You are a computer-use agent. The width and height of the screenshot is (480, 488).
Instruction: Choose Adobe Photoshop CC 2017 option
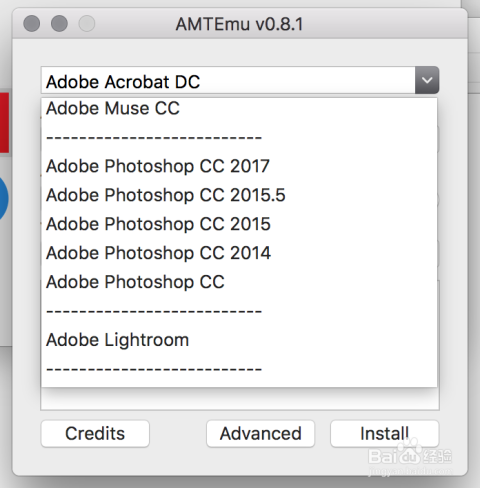tap(239, 166)
